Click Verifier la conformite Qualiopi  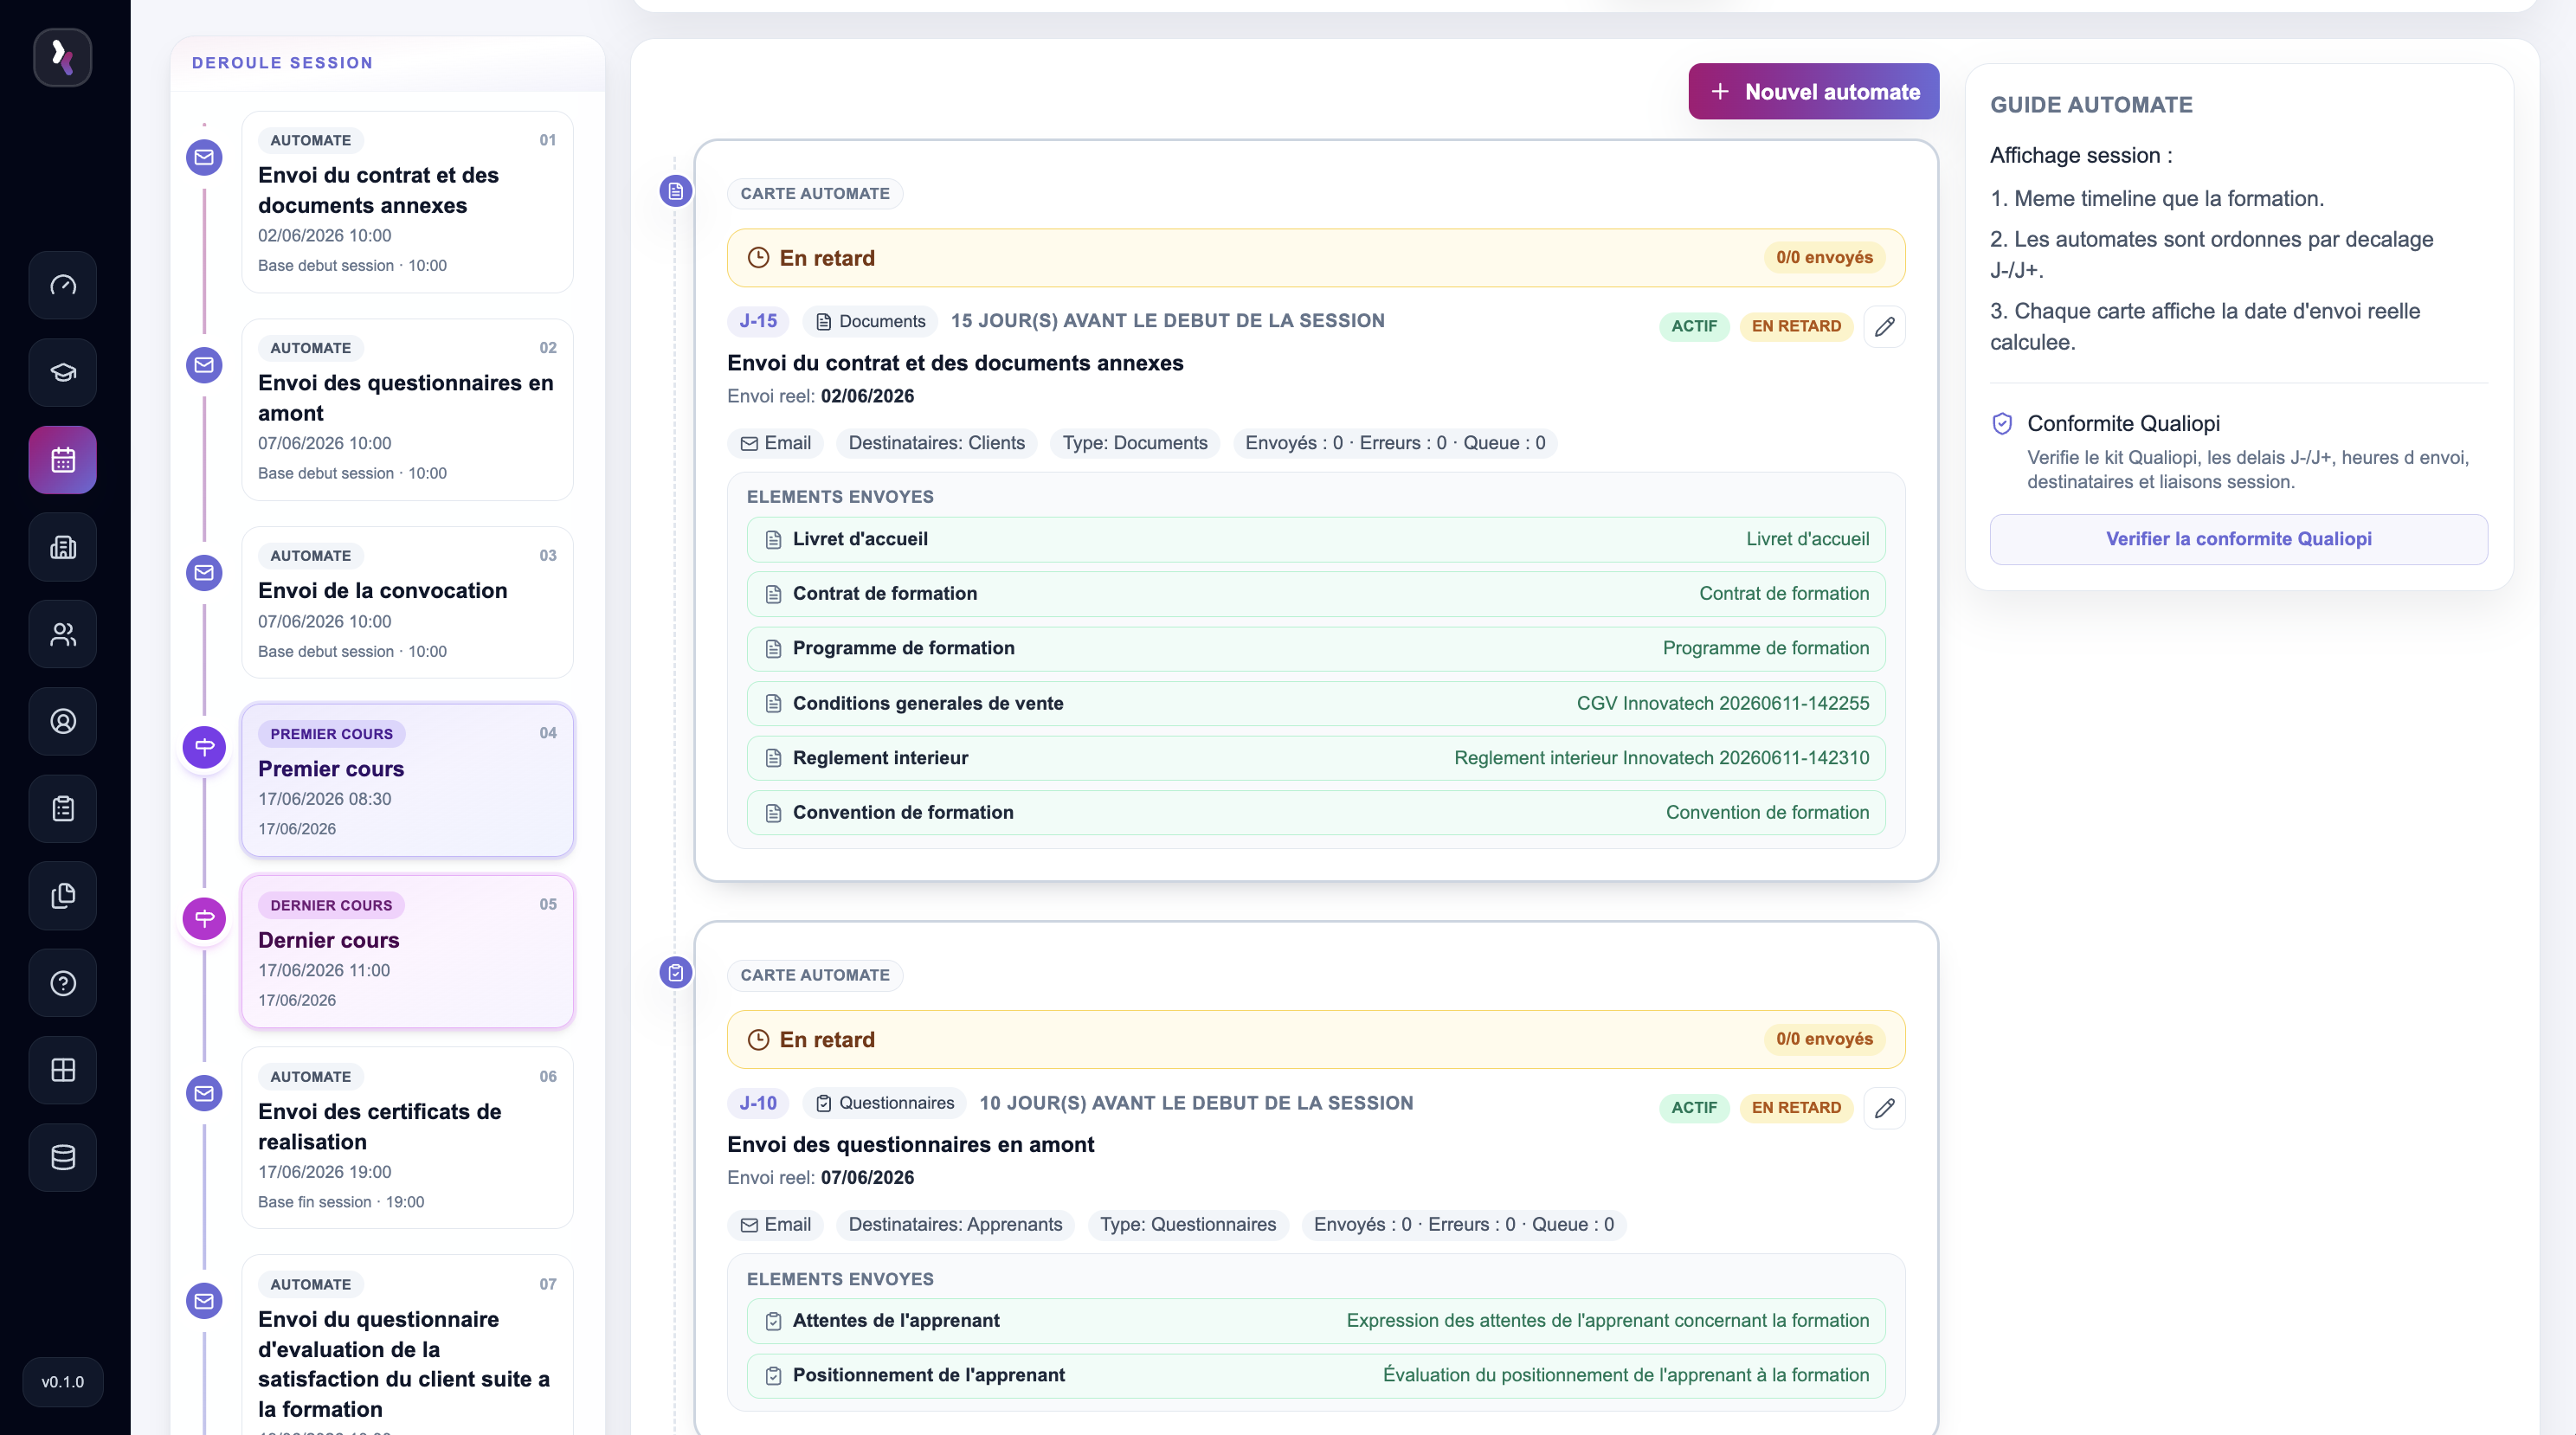point(2238,539)
